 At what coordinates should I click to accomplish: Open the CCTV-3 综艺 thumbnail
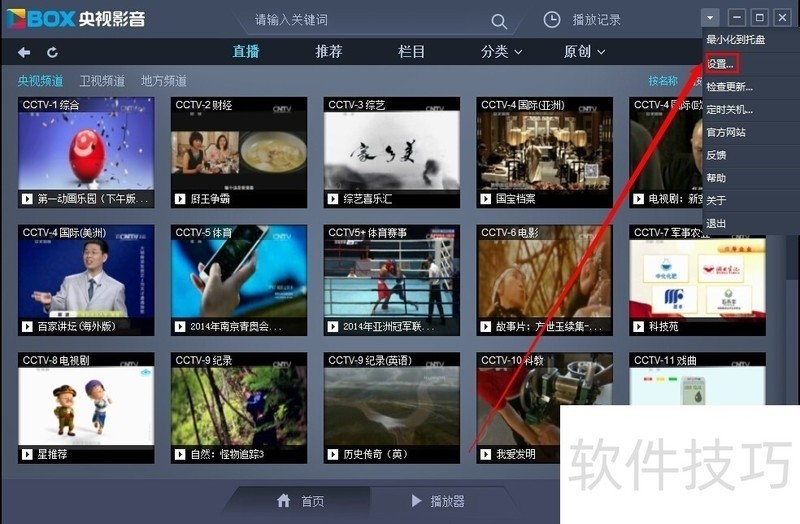click(x=392, y=152)
